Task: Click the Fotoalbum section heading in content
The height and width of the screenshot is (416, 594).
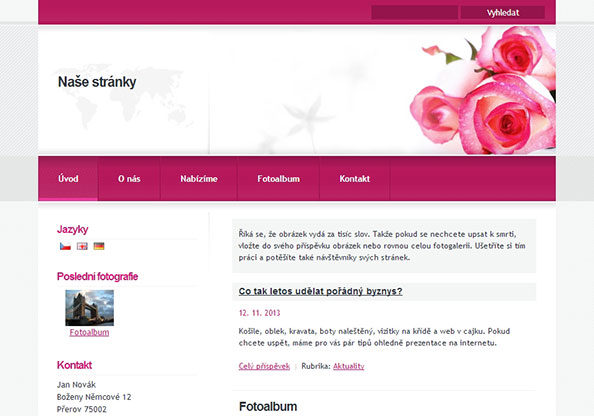Action: pos(268,407)
